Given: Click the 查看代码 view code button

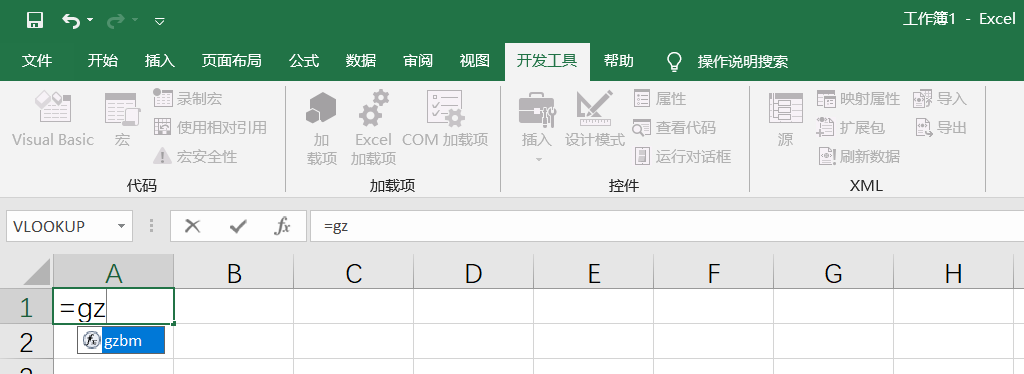Looking at the screenshot, I should click(x=675, y=128).
